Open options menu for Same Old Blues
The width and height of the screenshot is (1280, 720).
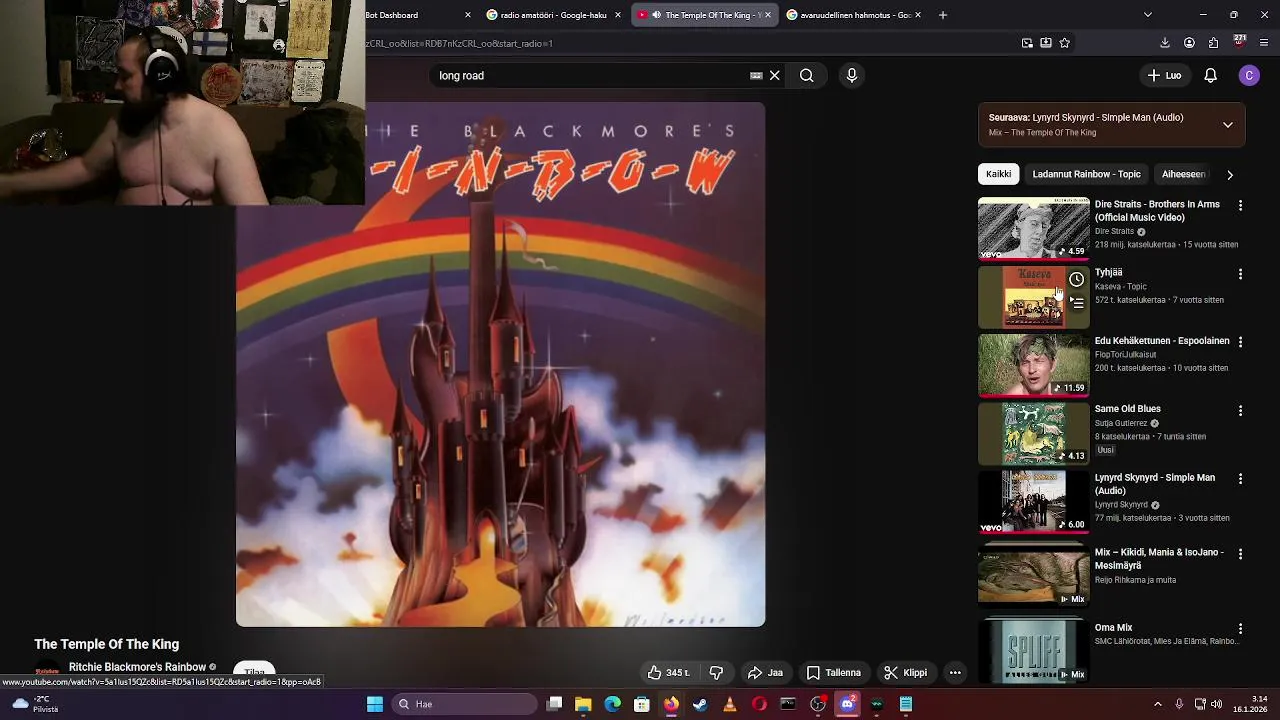pyautogui.click(x=1240, y=410)
